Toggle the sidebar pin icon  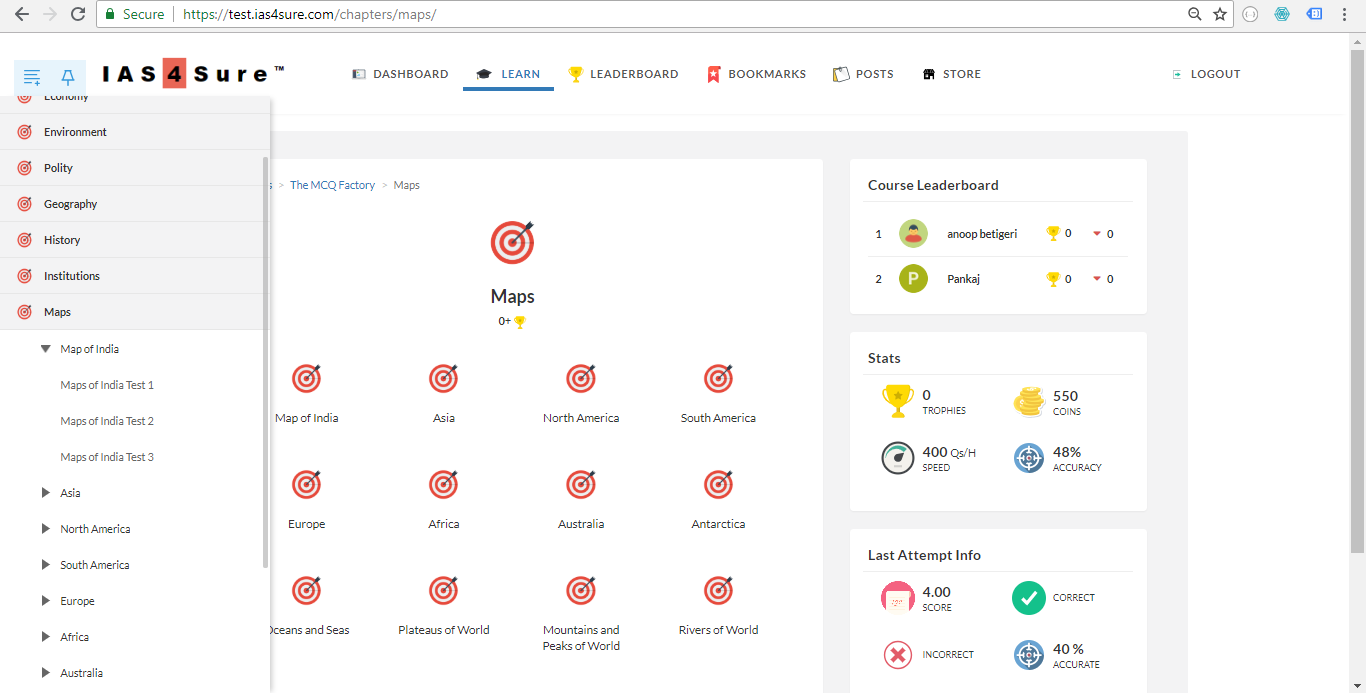tap(68, 76)
